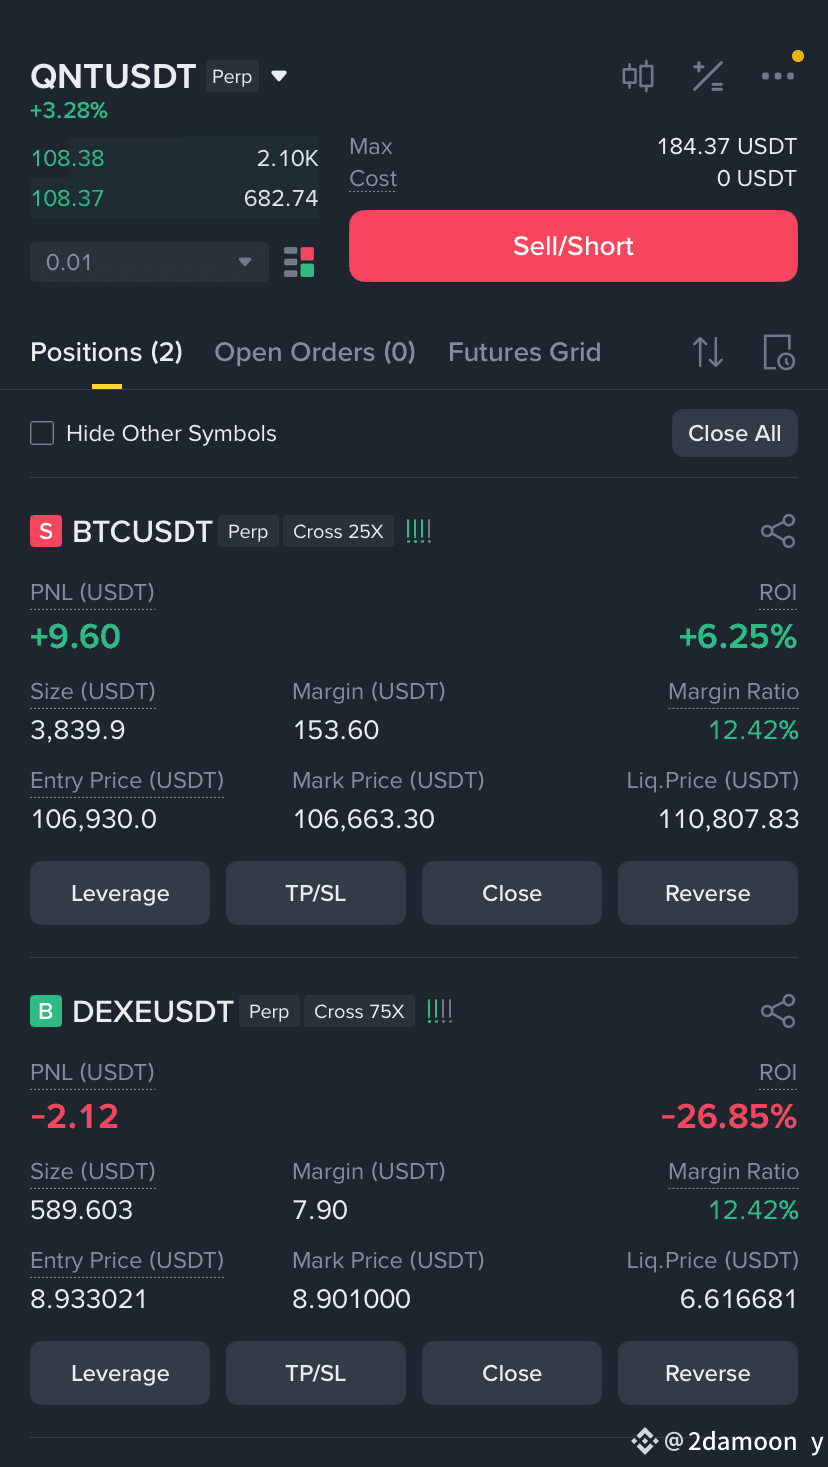Switch to the Futures Grid tab
The height and width of the screenshot is (1467, 828).
[x=524, y=352]
